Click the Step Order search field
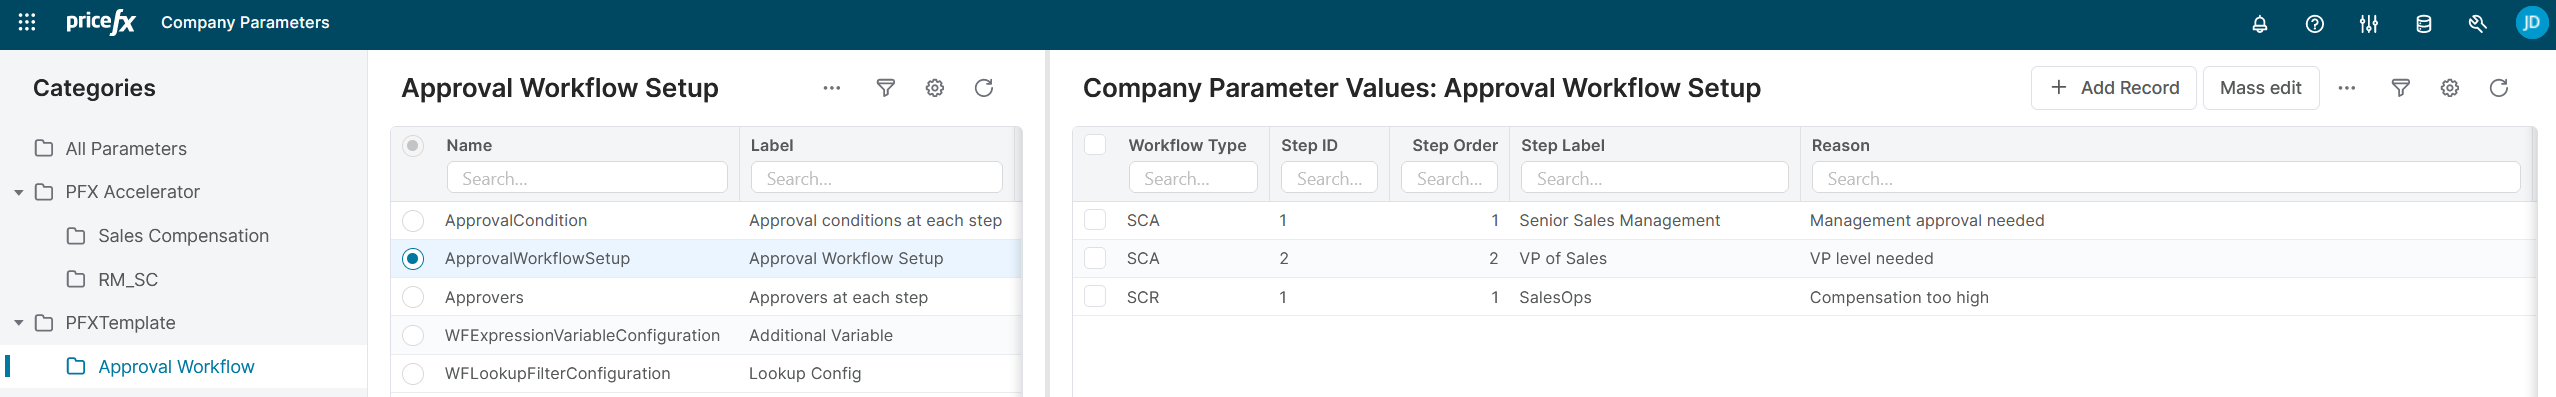Image resolution: width=2556 pixels, height=397 pixels. 1449,178
